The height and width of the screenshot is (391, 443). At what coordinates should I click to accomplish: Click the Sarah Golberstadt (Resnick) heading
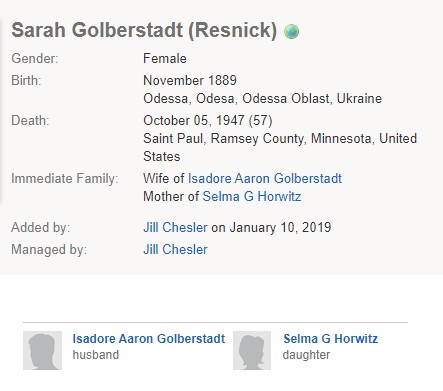click(x=144, y=30)
